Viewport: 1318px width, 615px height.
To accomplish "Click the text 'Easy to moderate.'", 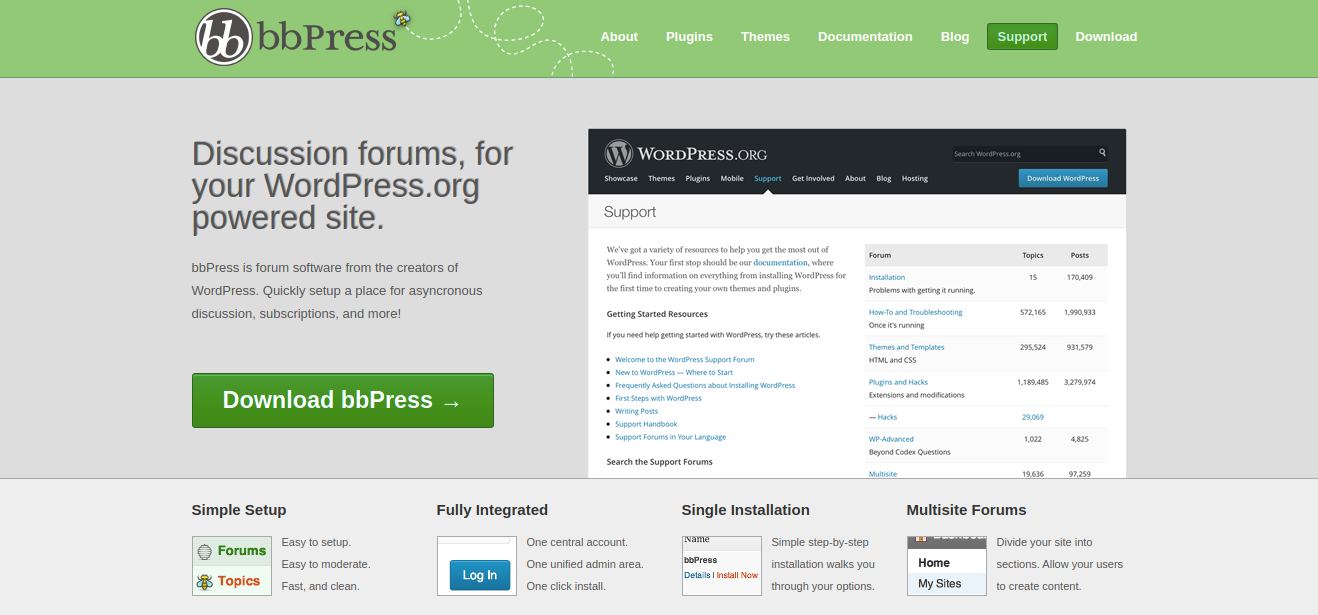I will (326, 564).
